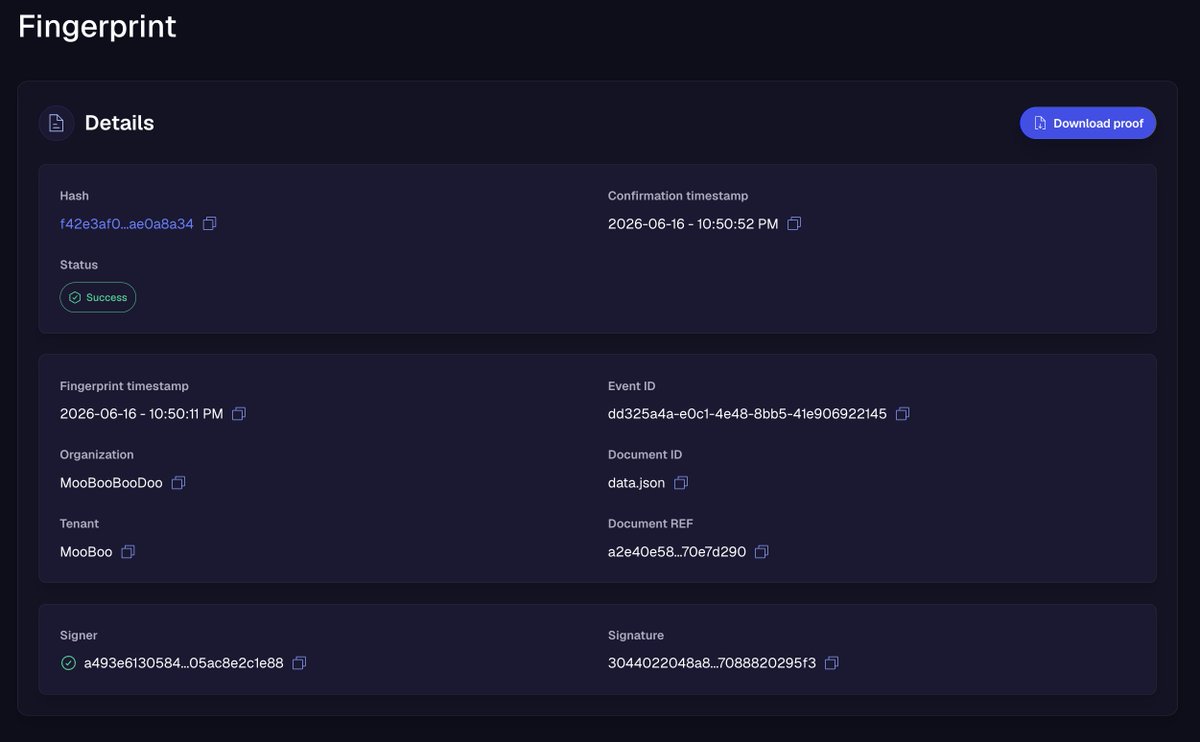Select Document REF a2e40e58…70e7d290

pyautogui.click(x=677, y=552)
